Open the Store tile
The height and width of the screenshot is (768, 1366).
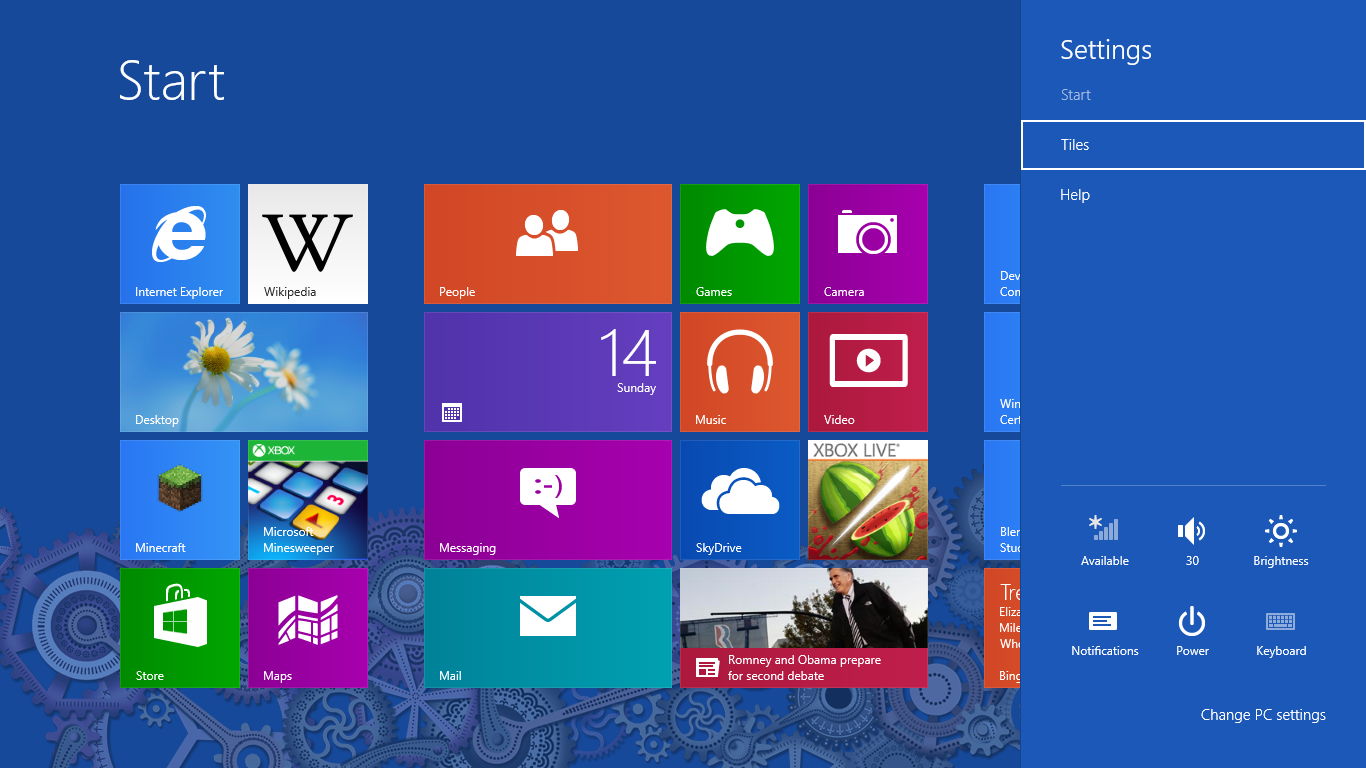point(180,628)
